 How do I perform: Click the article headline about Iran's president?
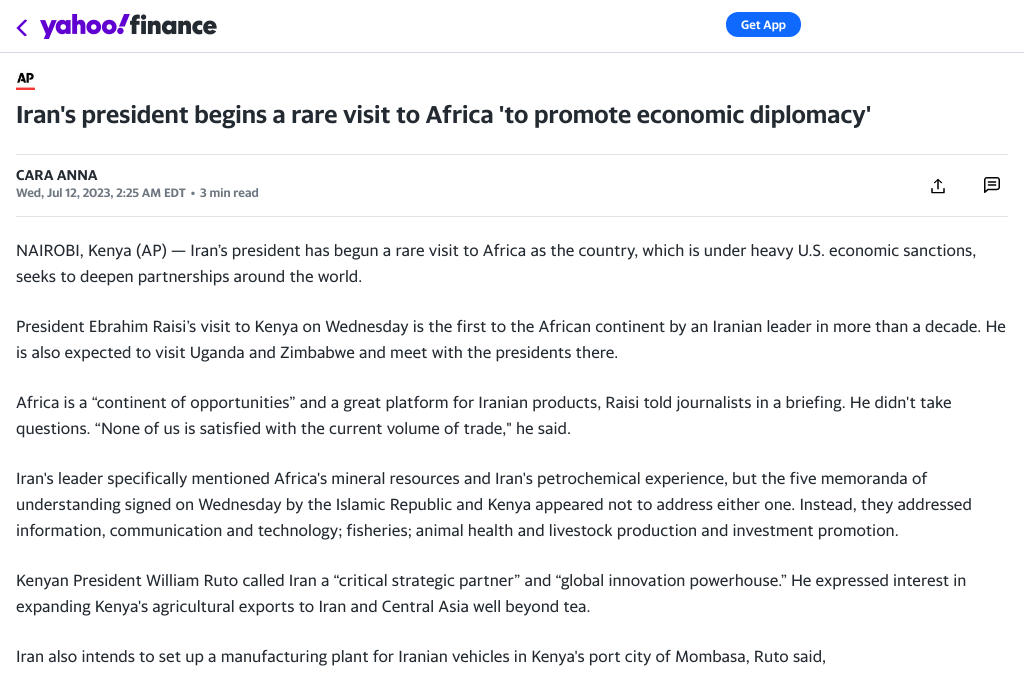pyautogui.click(x=443, y=115)
